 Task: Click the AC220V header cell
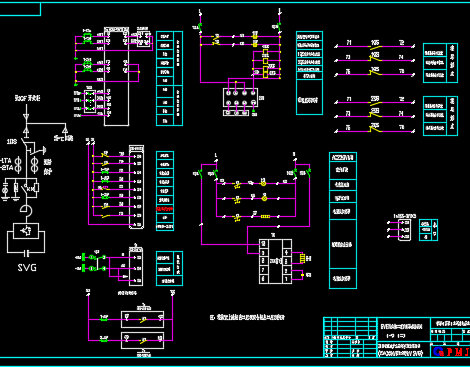tap(343, 157)
